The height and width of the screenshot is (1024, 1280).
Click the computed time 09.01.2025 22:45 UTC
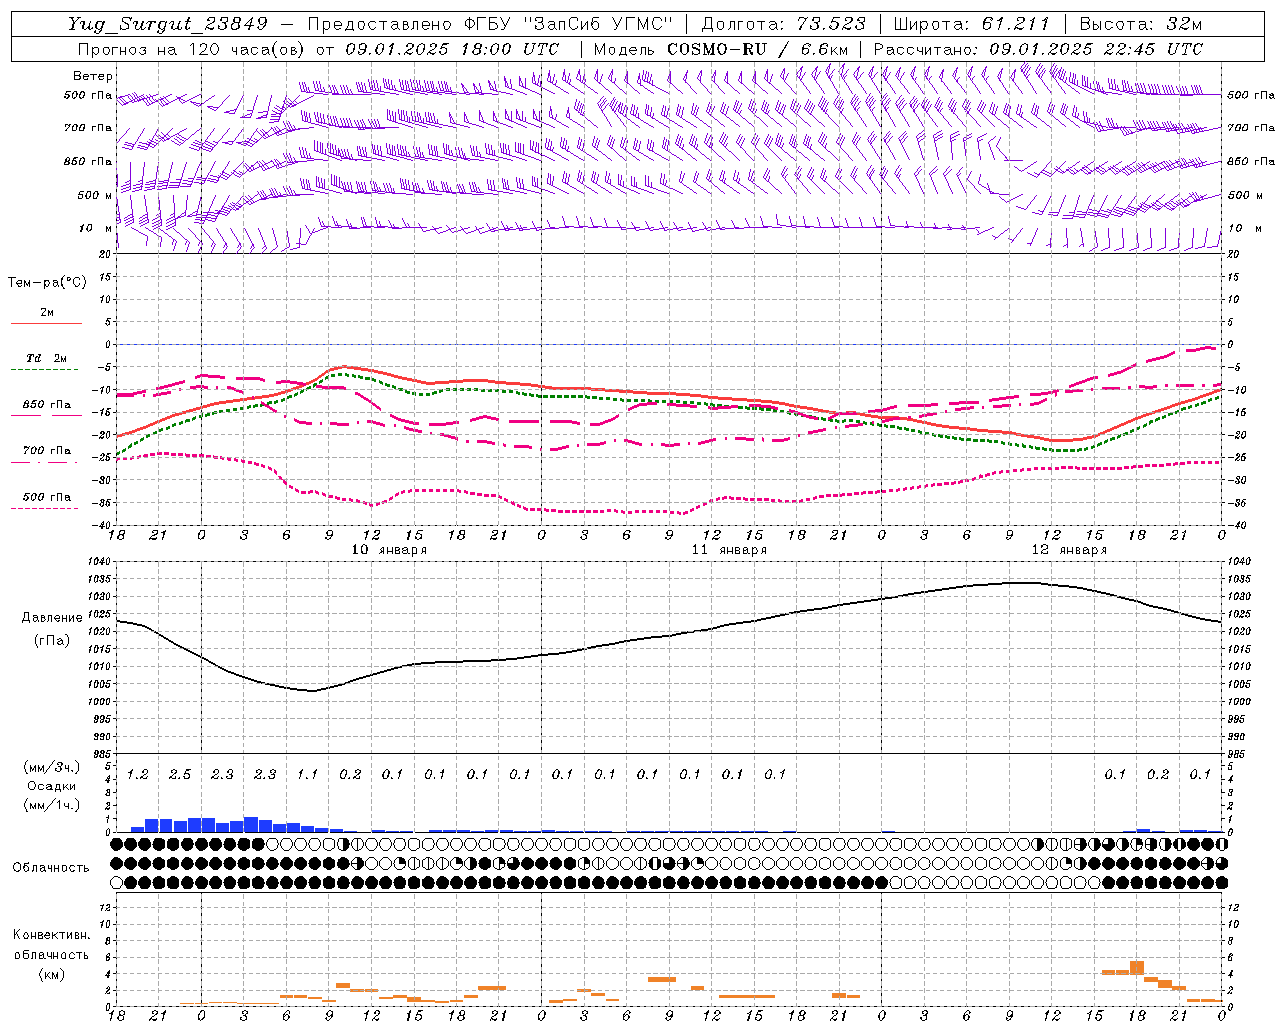pyautogui.click(x=1096, y=49)
